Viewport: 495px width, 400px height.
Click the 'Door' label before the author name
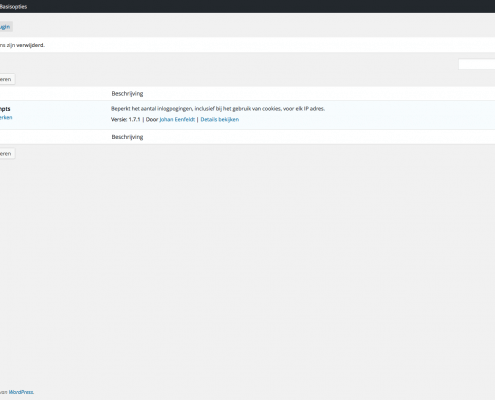click(x=152, y=119)
